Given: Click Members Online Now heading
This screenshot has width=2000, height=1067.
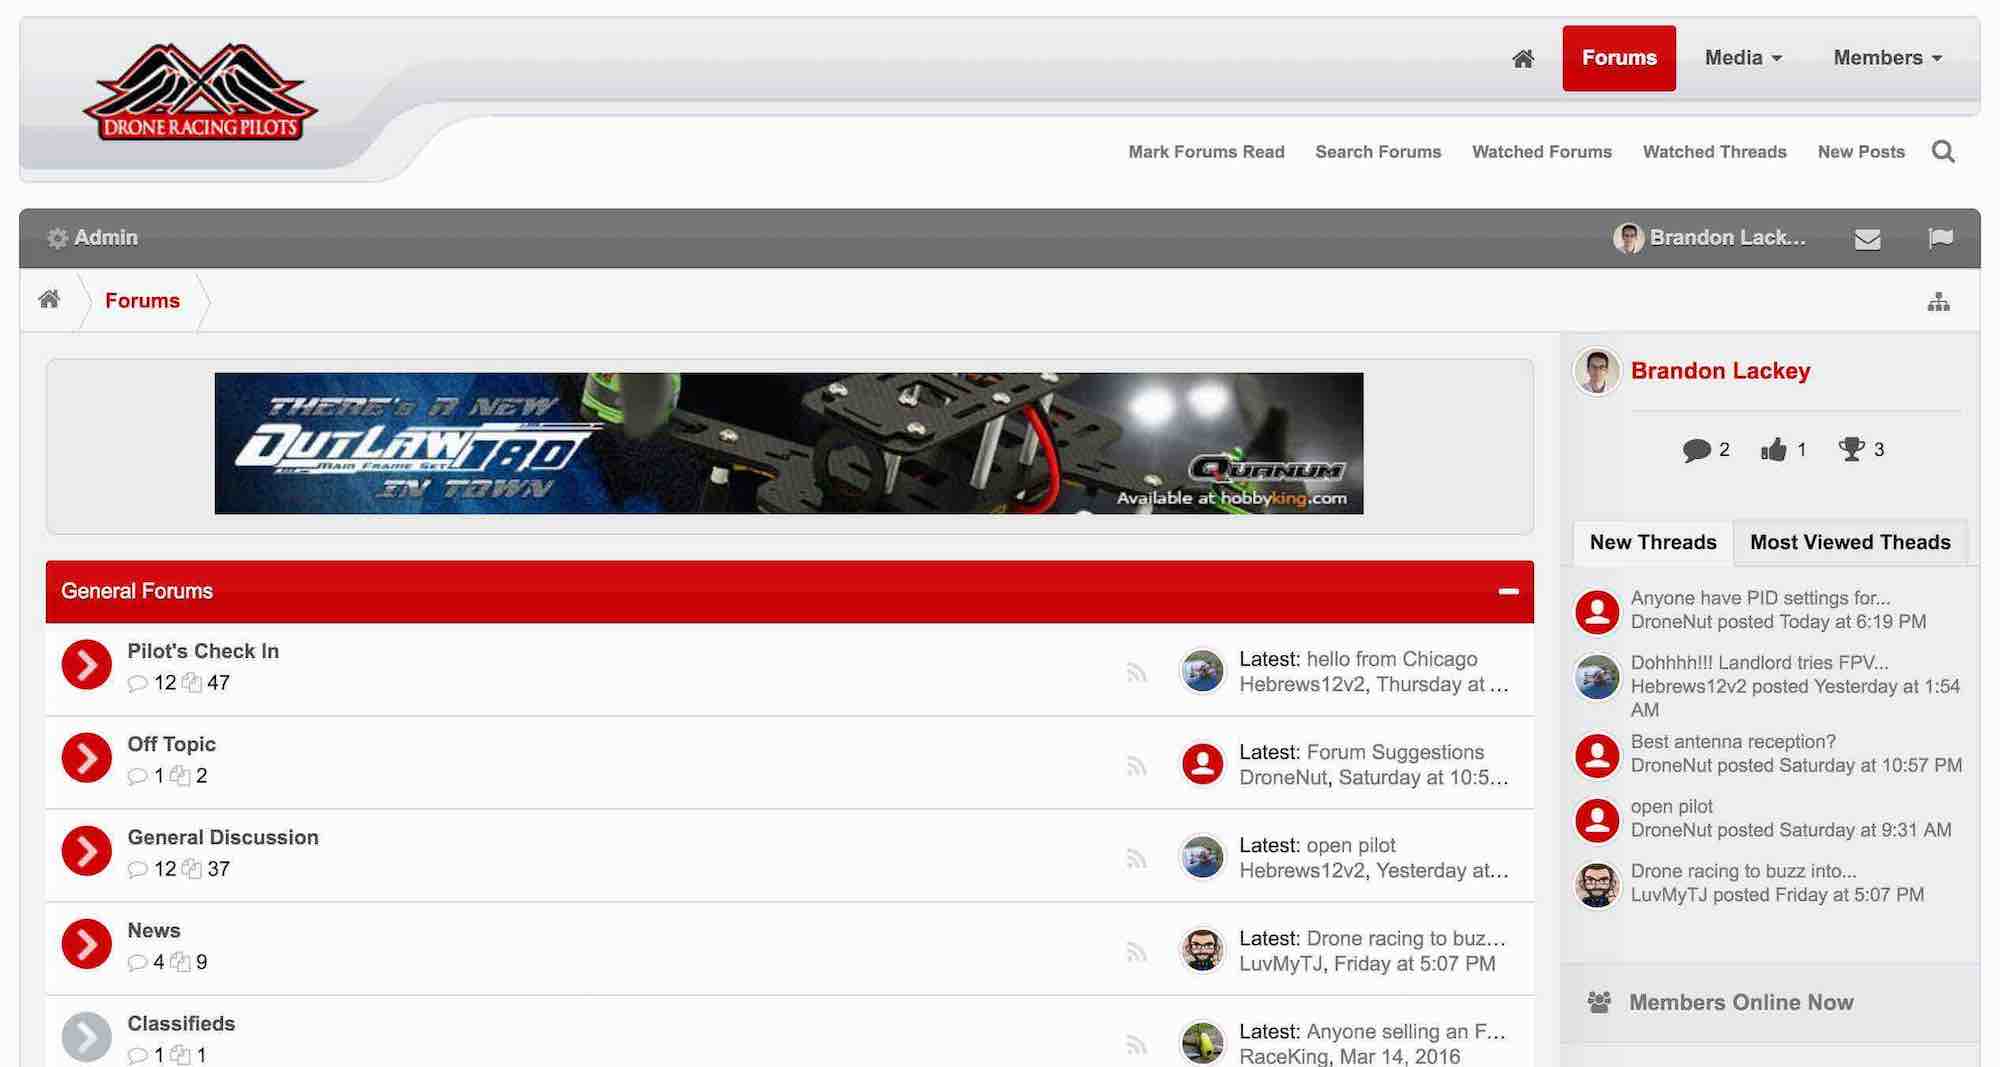Looking at the screenshot, I should (x=1741, y=1002).
